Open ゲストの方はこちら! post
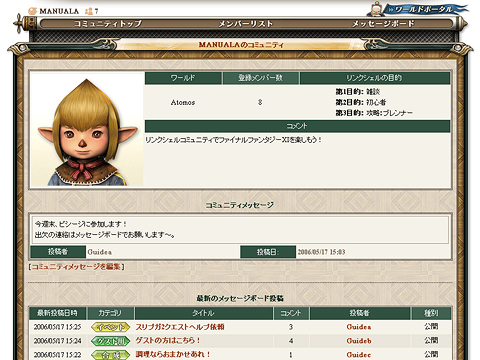480x360 pixels. pyautogui.click(x=168, y=341)
